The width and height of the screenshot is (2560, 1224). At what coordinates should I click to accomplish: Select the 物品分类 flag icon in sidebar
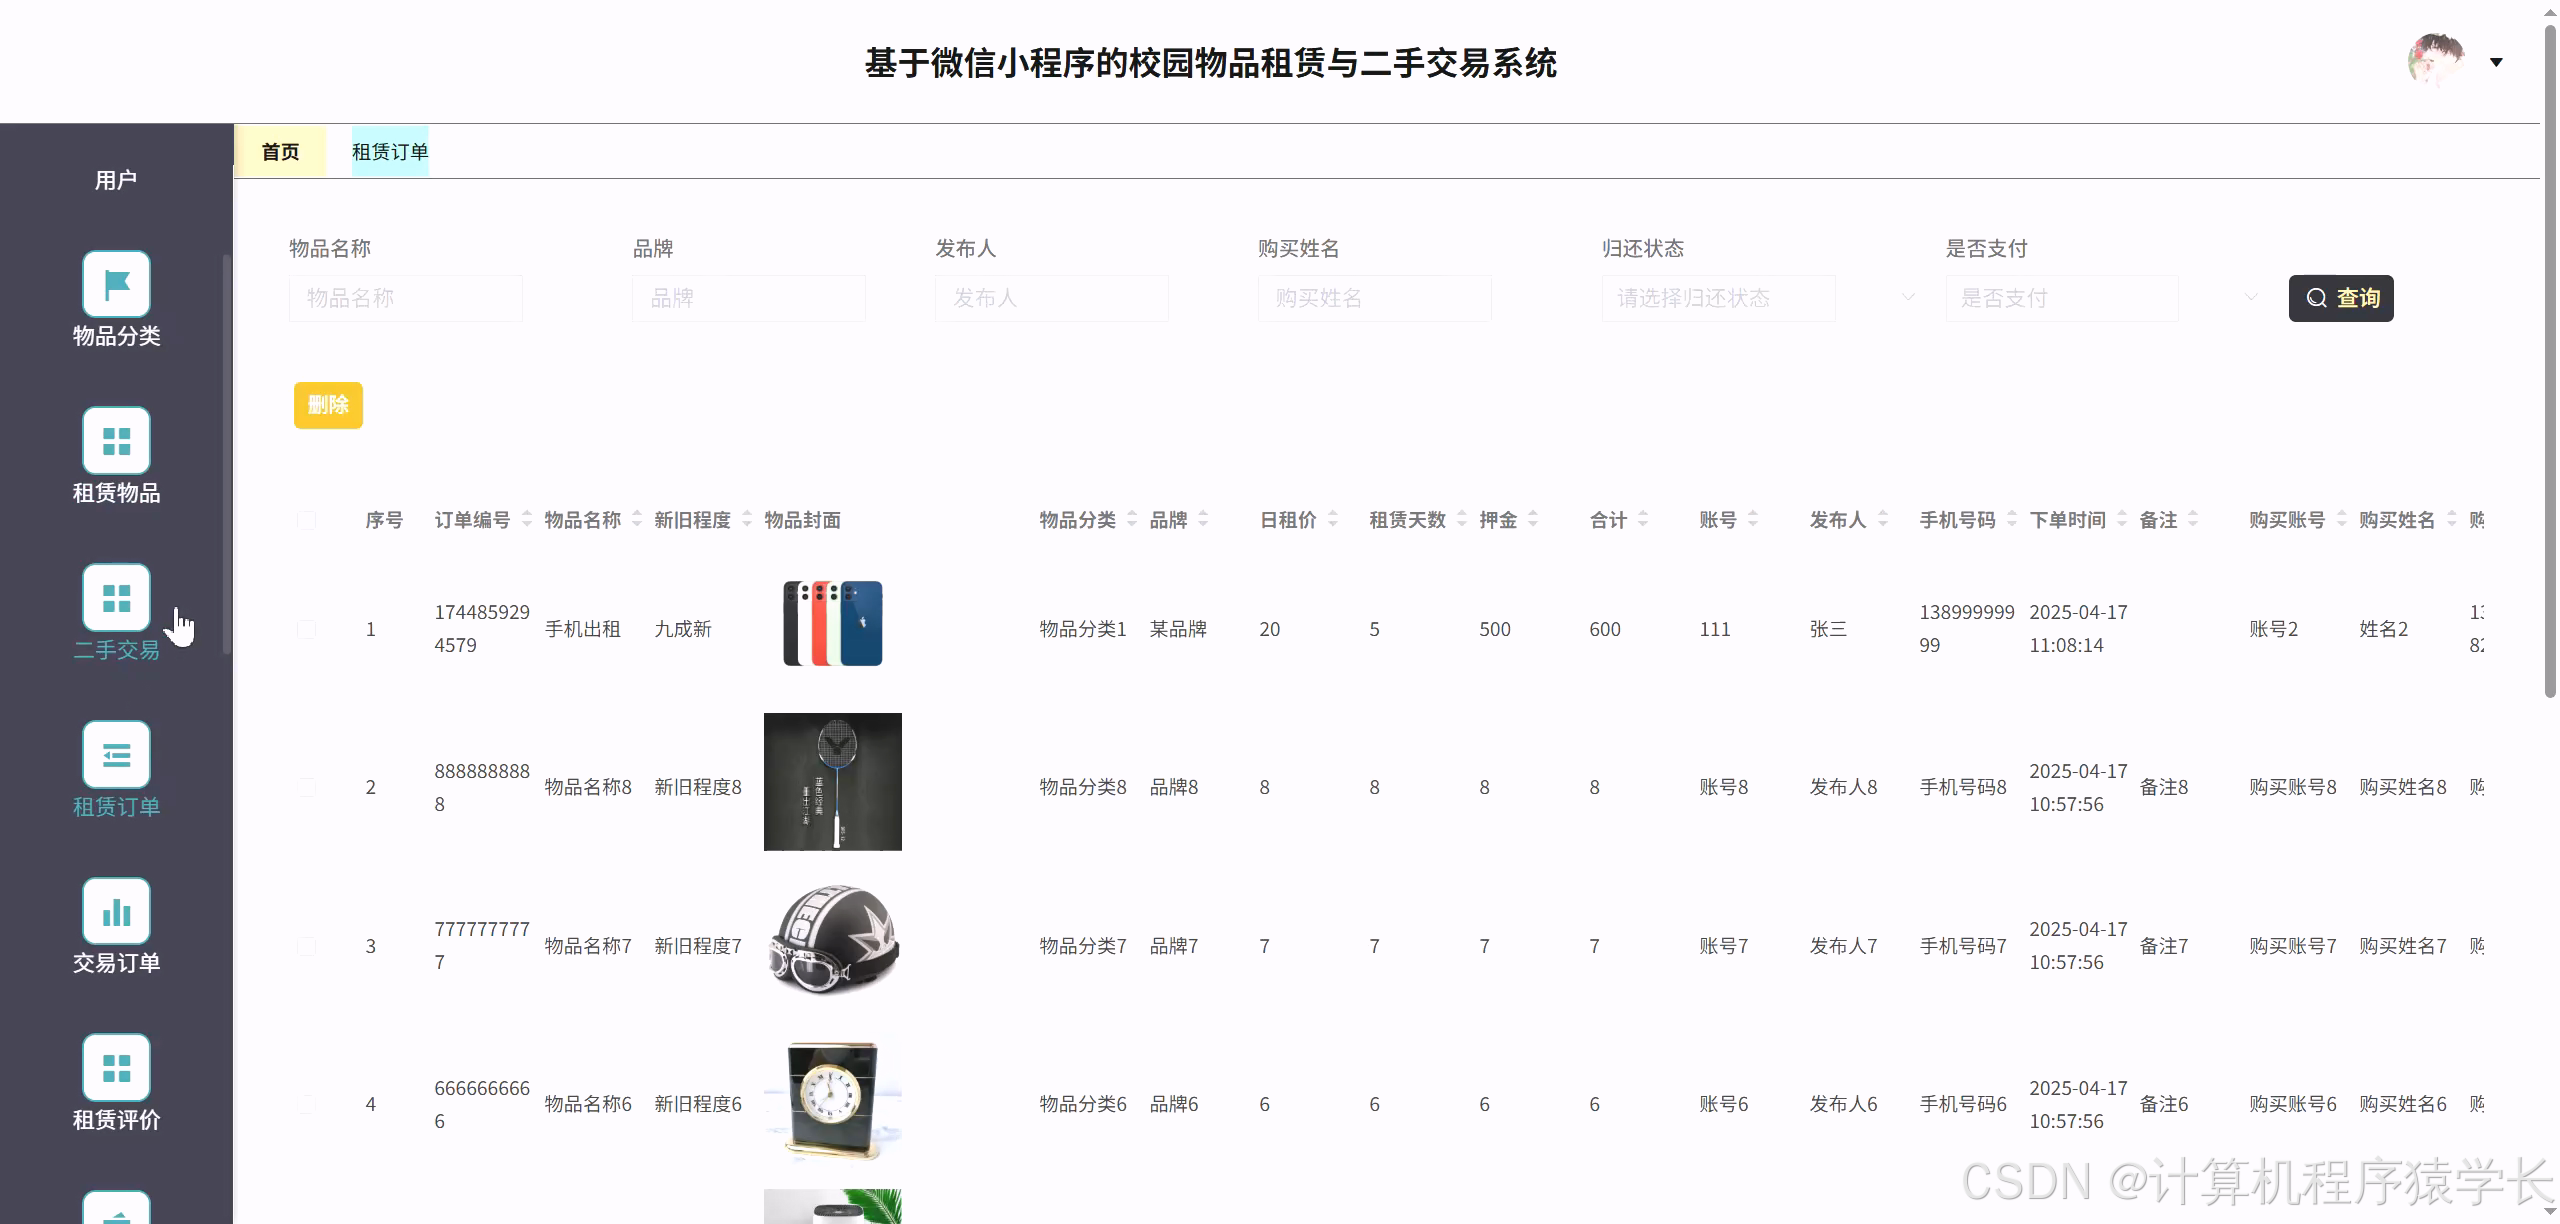[x=116, y=283]
